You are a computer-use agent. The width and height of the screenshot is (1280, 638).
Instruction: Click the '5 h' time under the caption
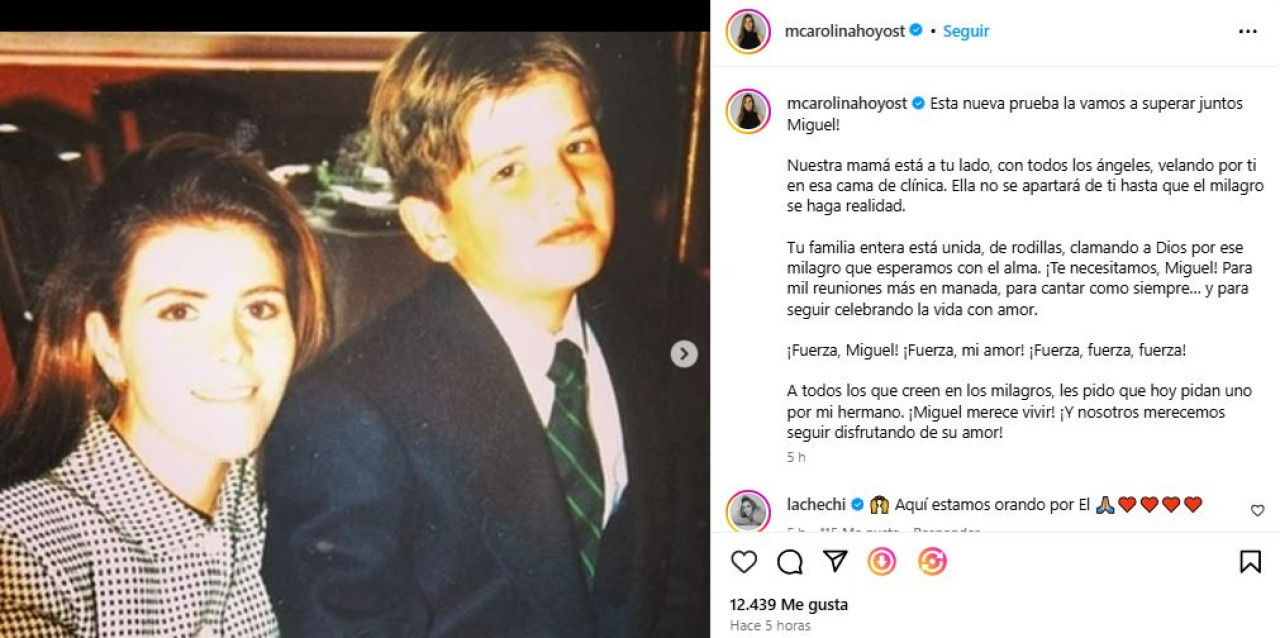pyautogui.click(x=796, y=457)
